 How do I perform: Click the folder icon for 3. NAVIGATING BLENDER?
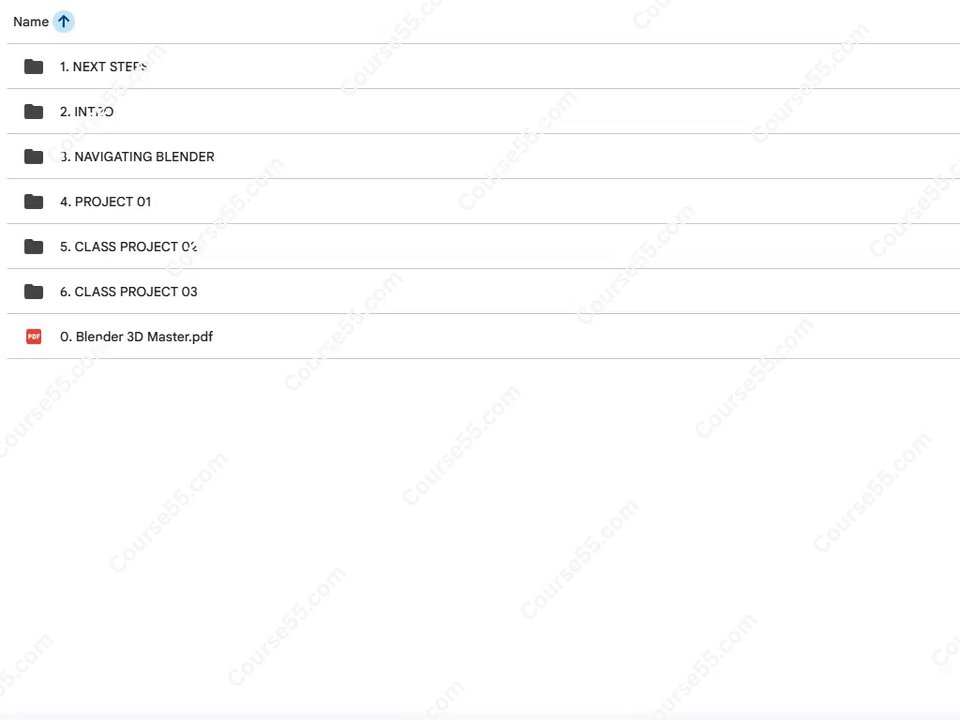point(34,156)
